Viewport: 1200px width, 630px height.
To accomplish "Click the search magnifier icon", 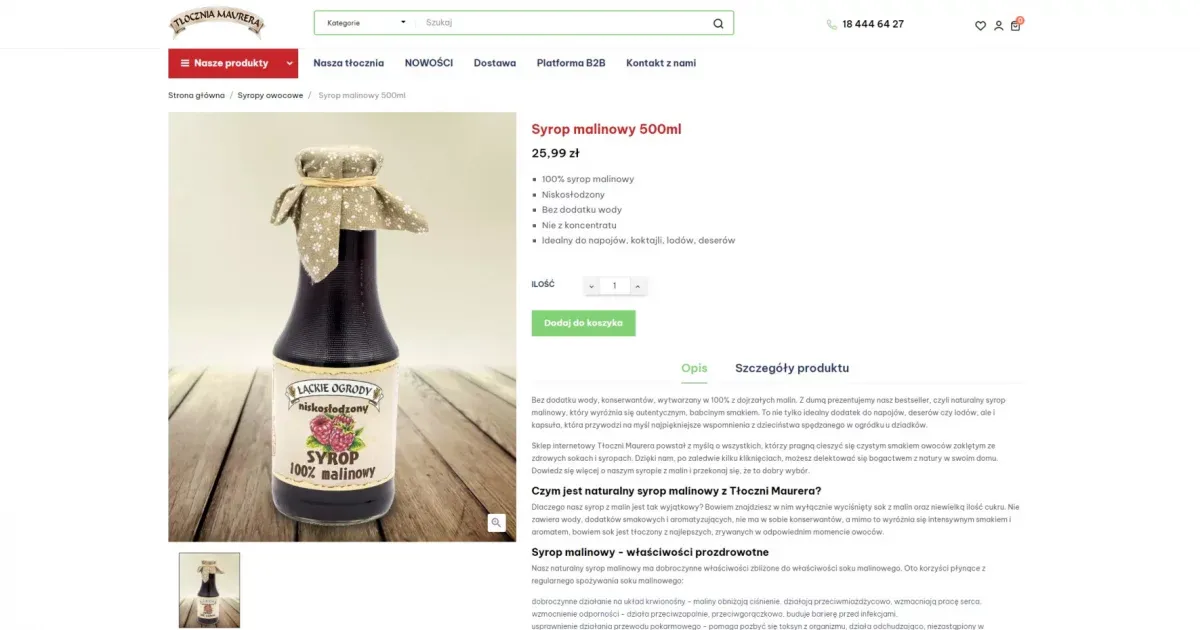I will tap(718, 23).
